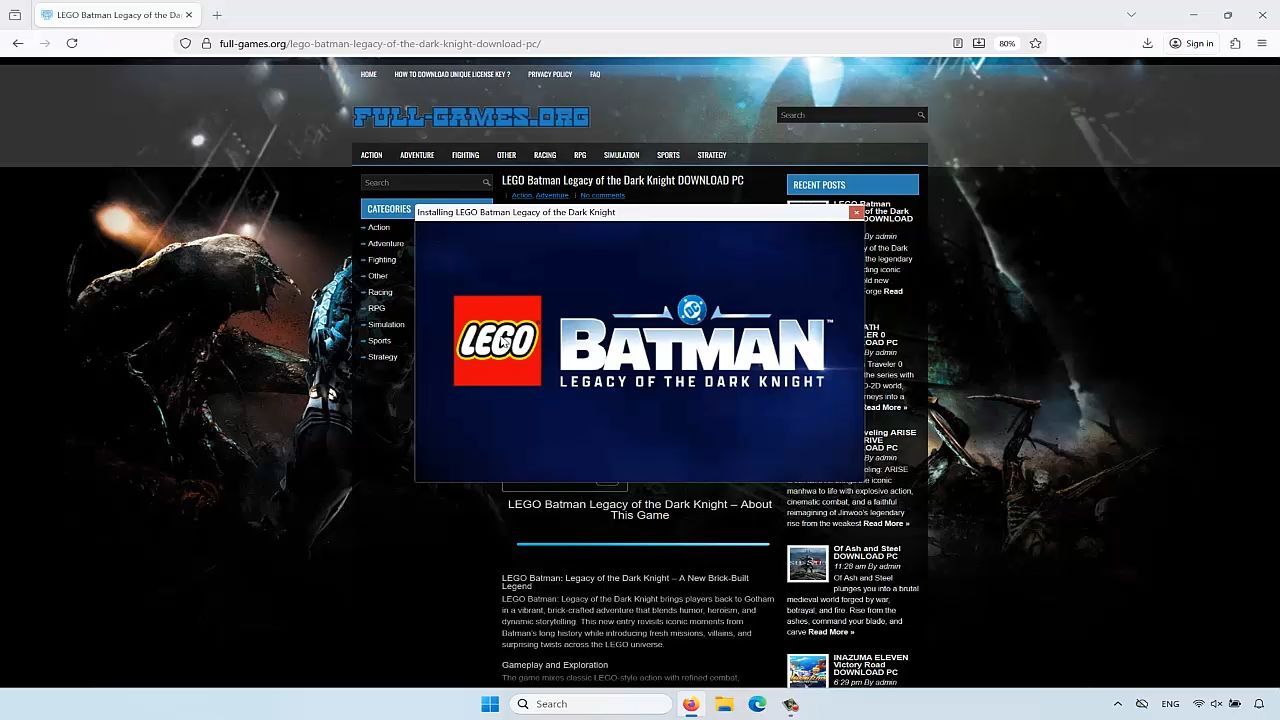Image resolution: width=1280 pixels, height=720 pixels.
Task: Open Firefox hamburger application menu
Action: tap(1261, 43)
